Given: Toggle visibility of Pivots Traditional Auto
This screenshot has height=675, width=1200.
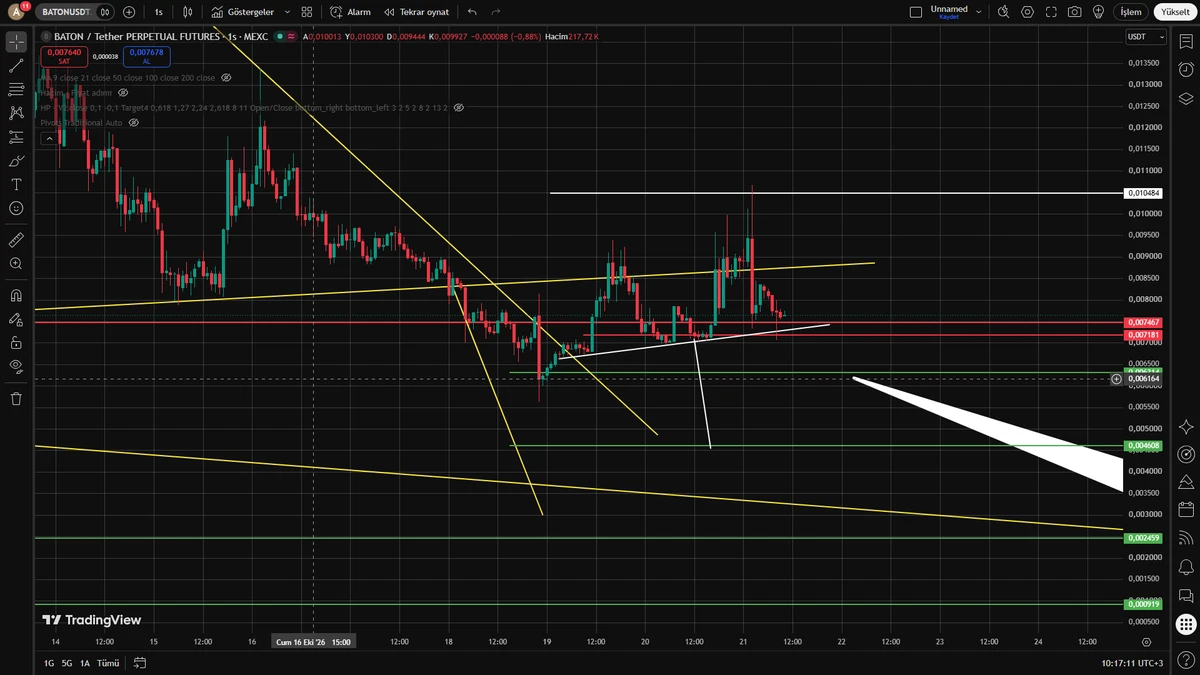Looking at the screenshot, I should [133, 122].
